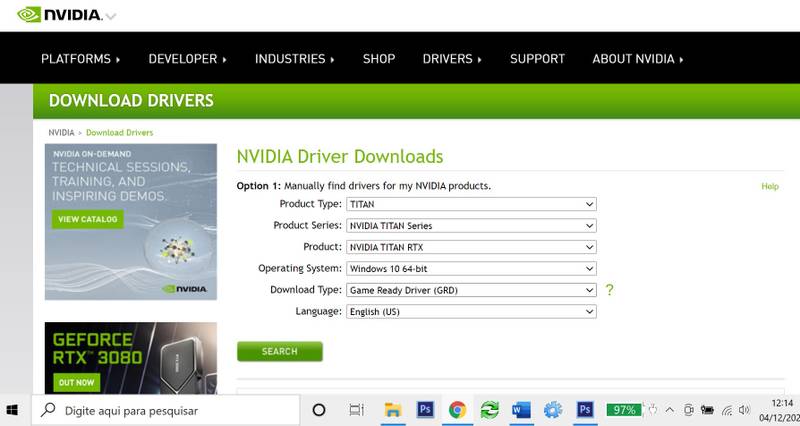Click the Meet Now camera tray icon

pos(688,410)
